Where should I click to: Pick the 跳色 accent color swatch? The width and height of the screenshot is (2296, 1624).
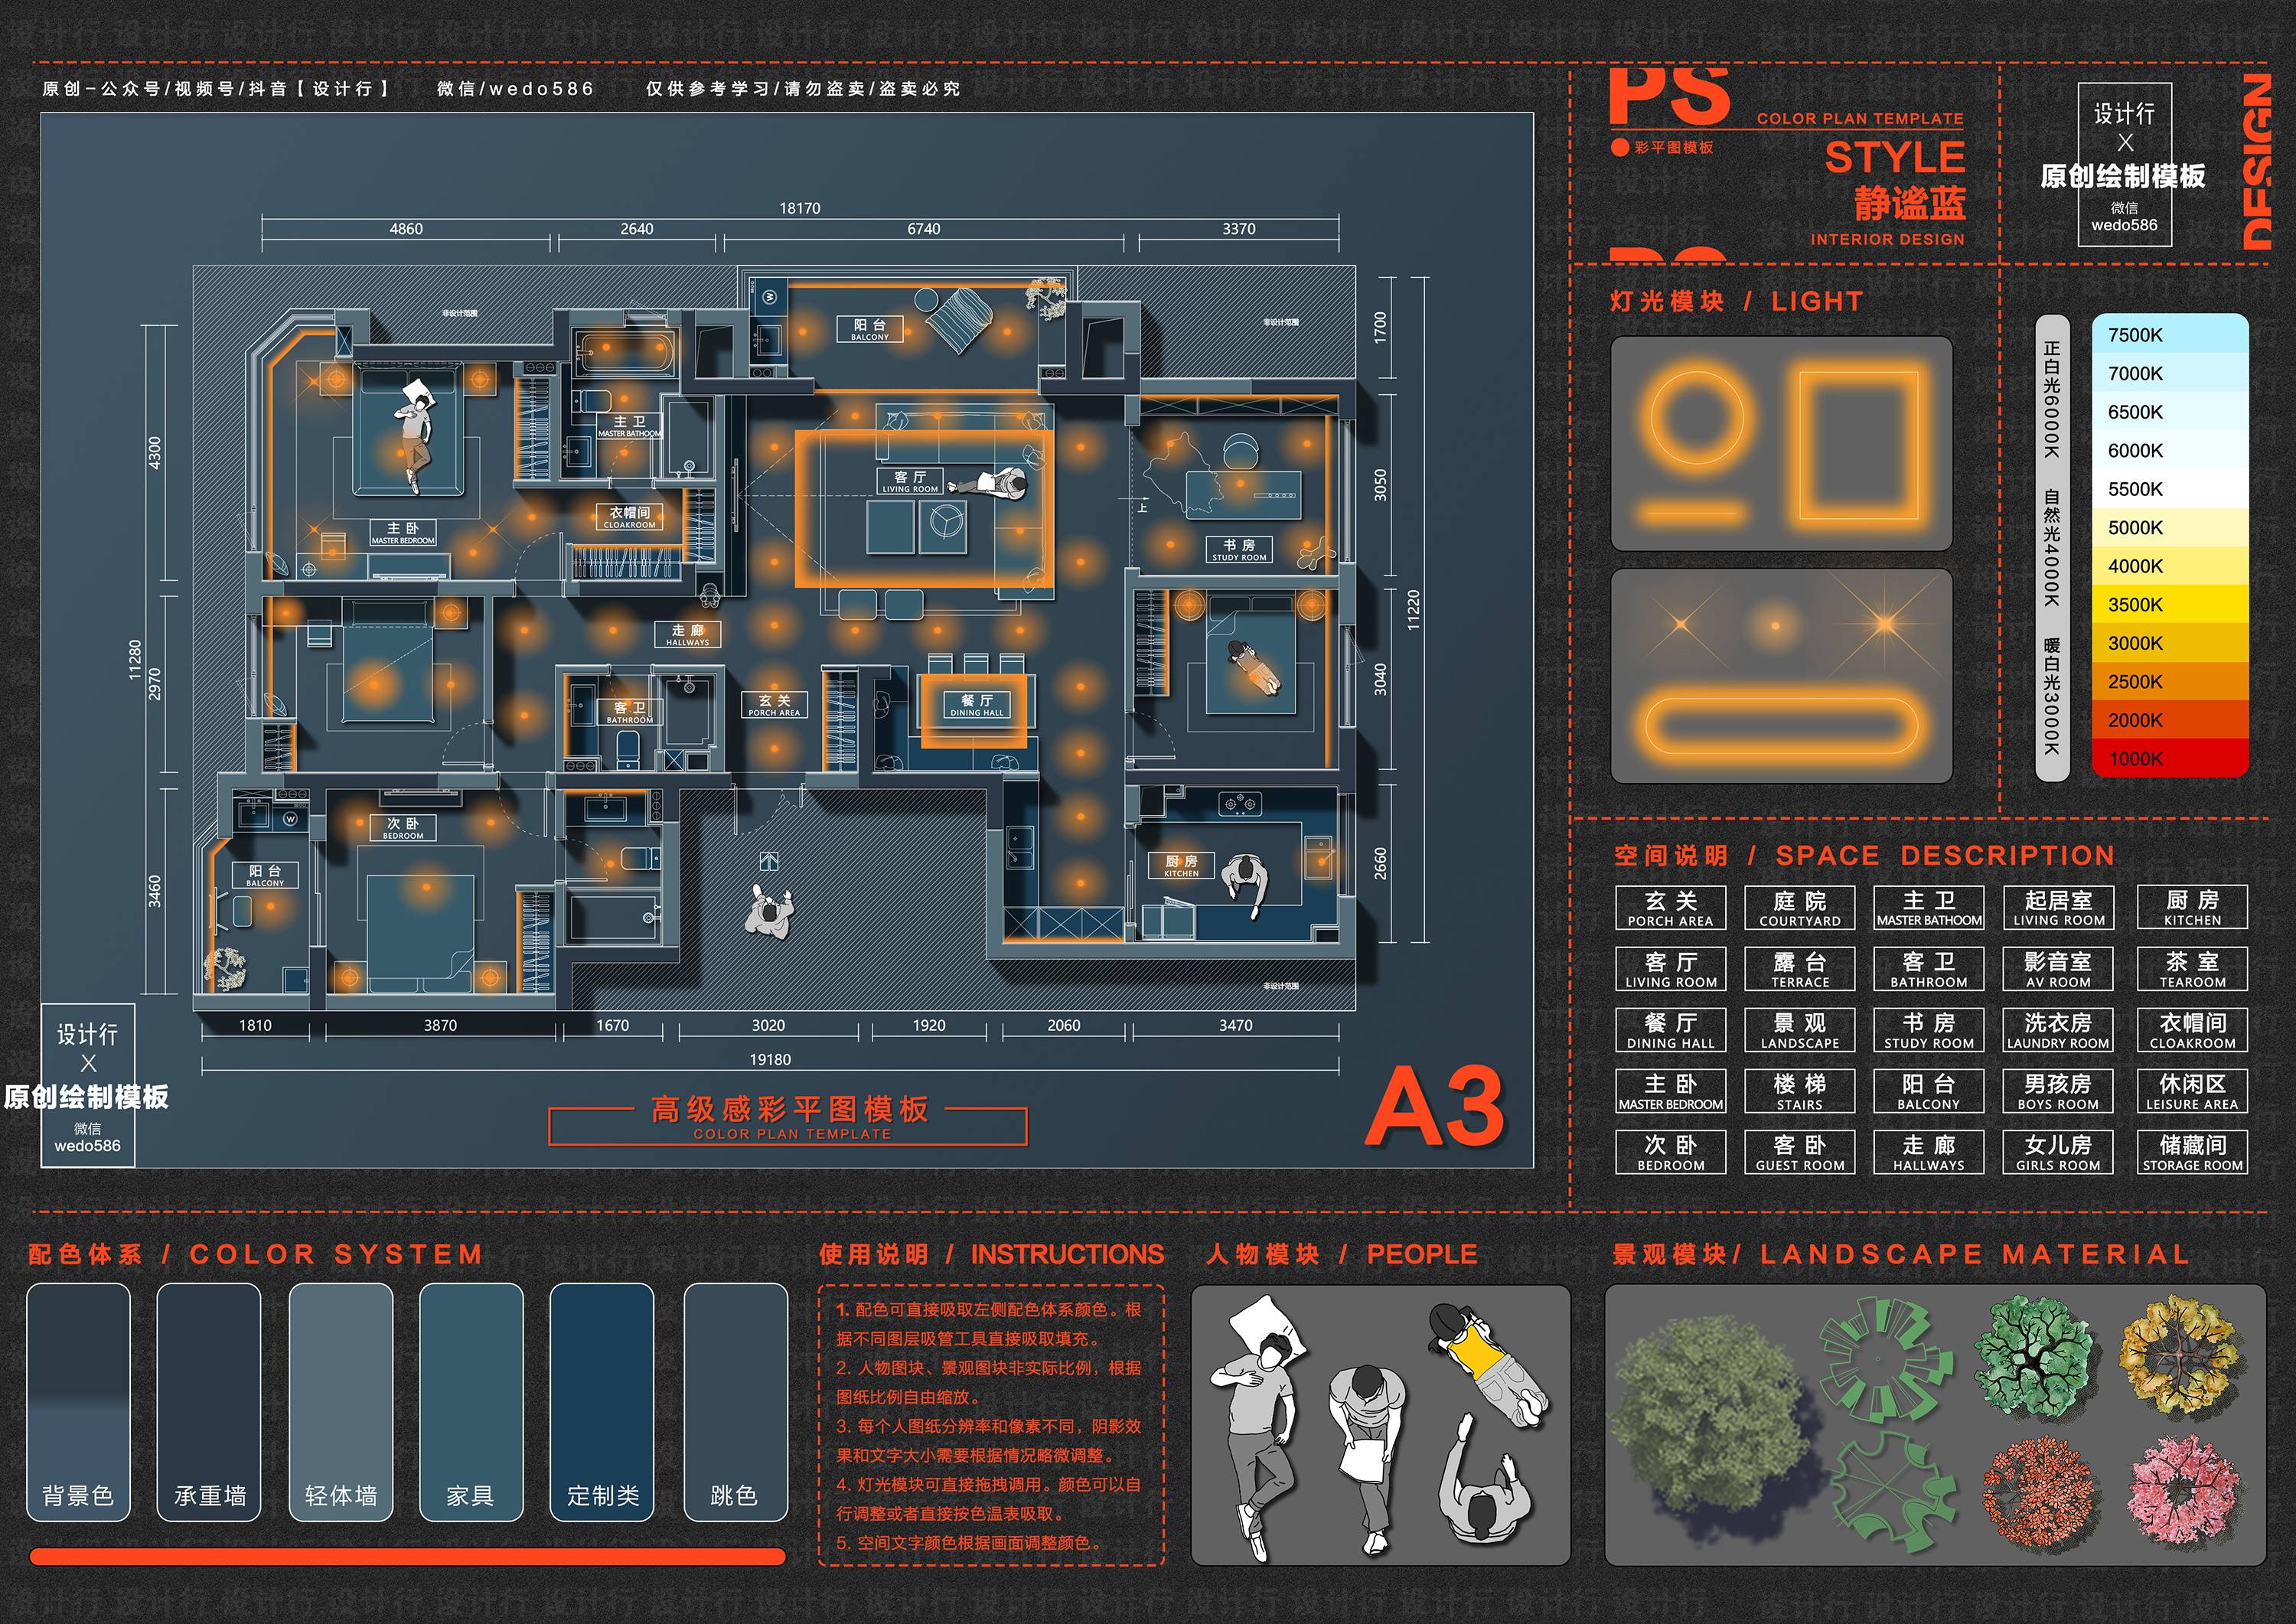coord(735,1402)
